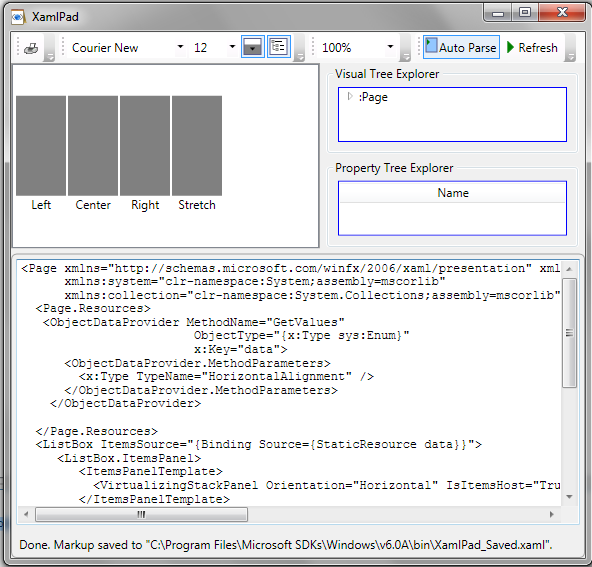
Task: Open the 100% zoom dropdown
Action: [x=390, y=47]
